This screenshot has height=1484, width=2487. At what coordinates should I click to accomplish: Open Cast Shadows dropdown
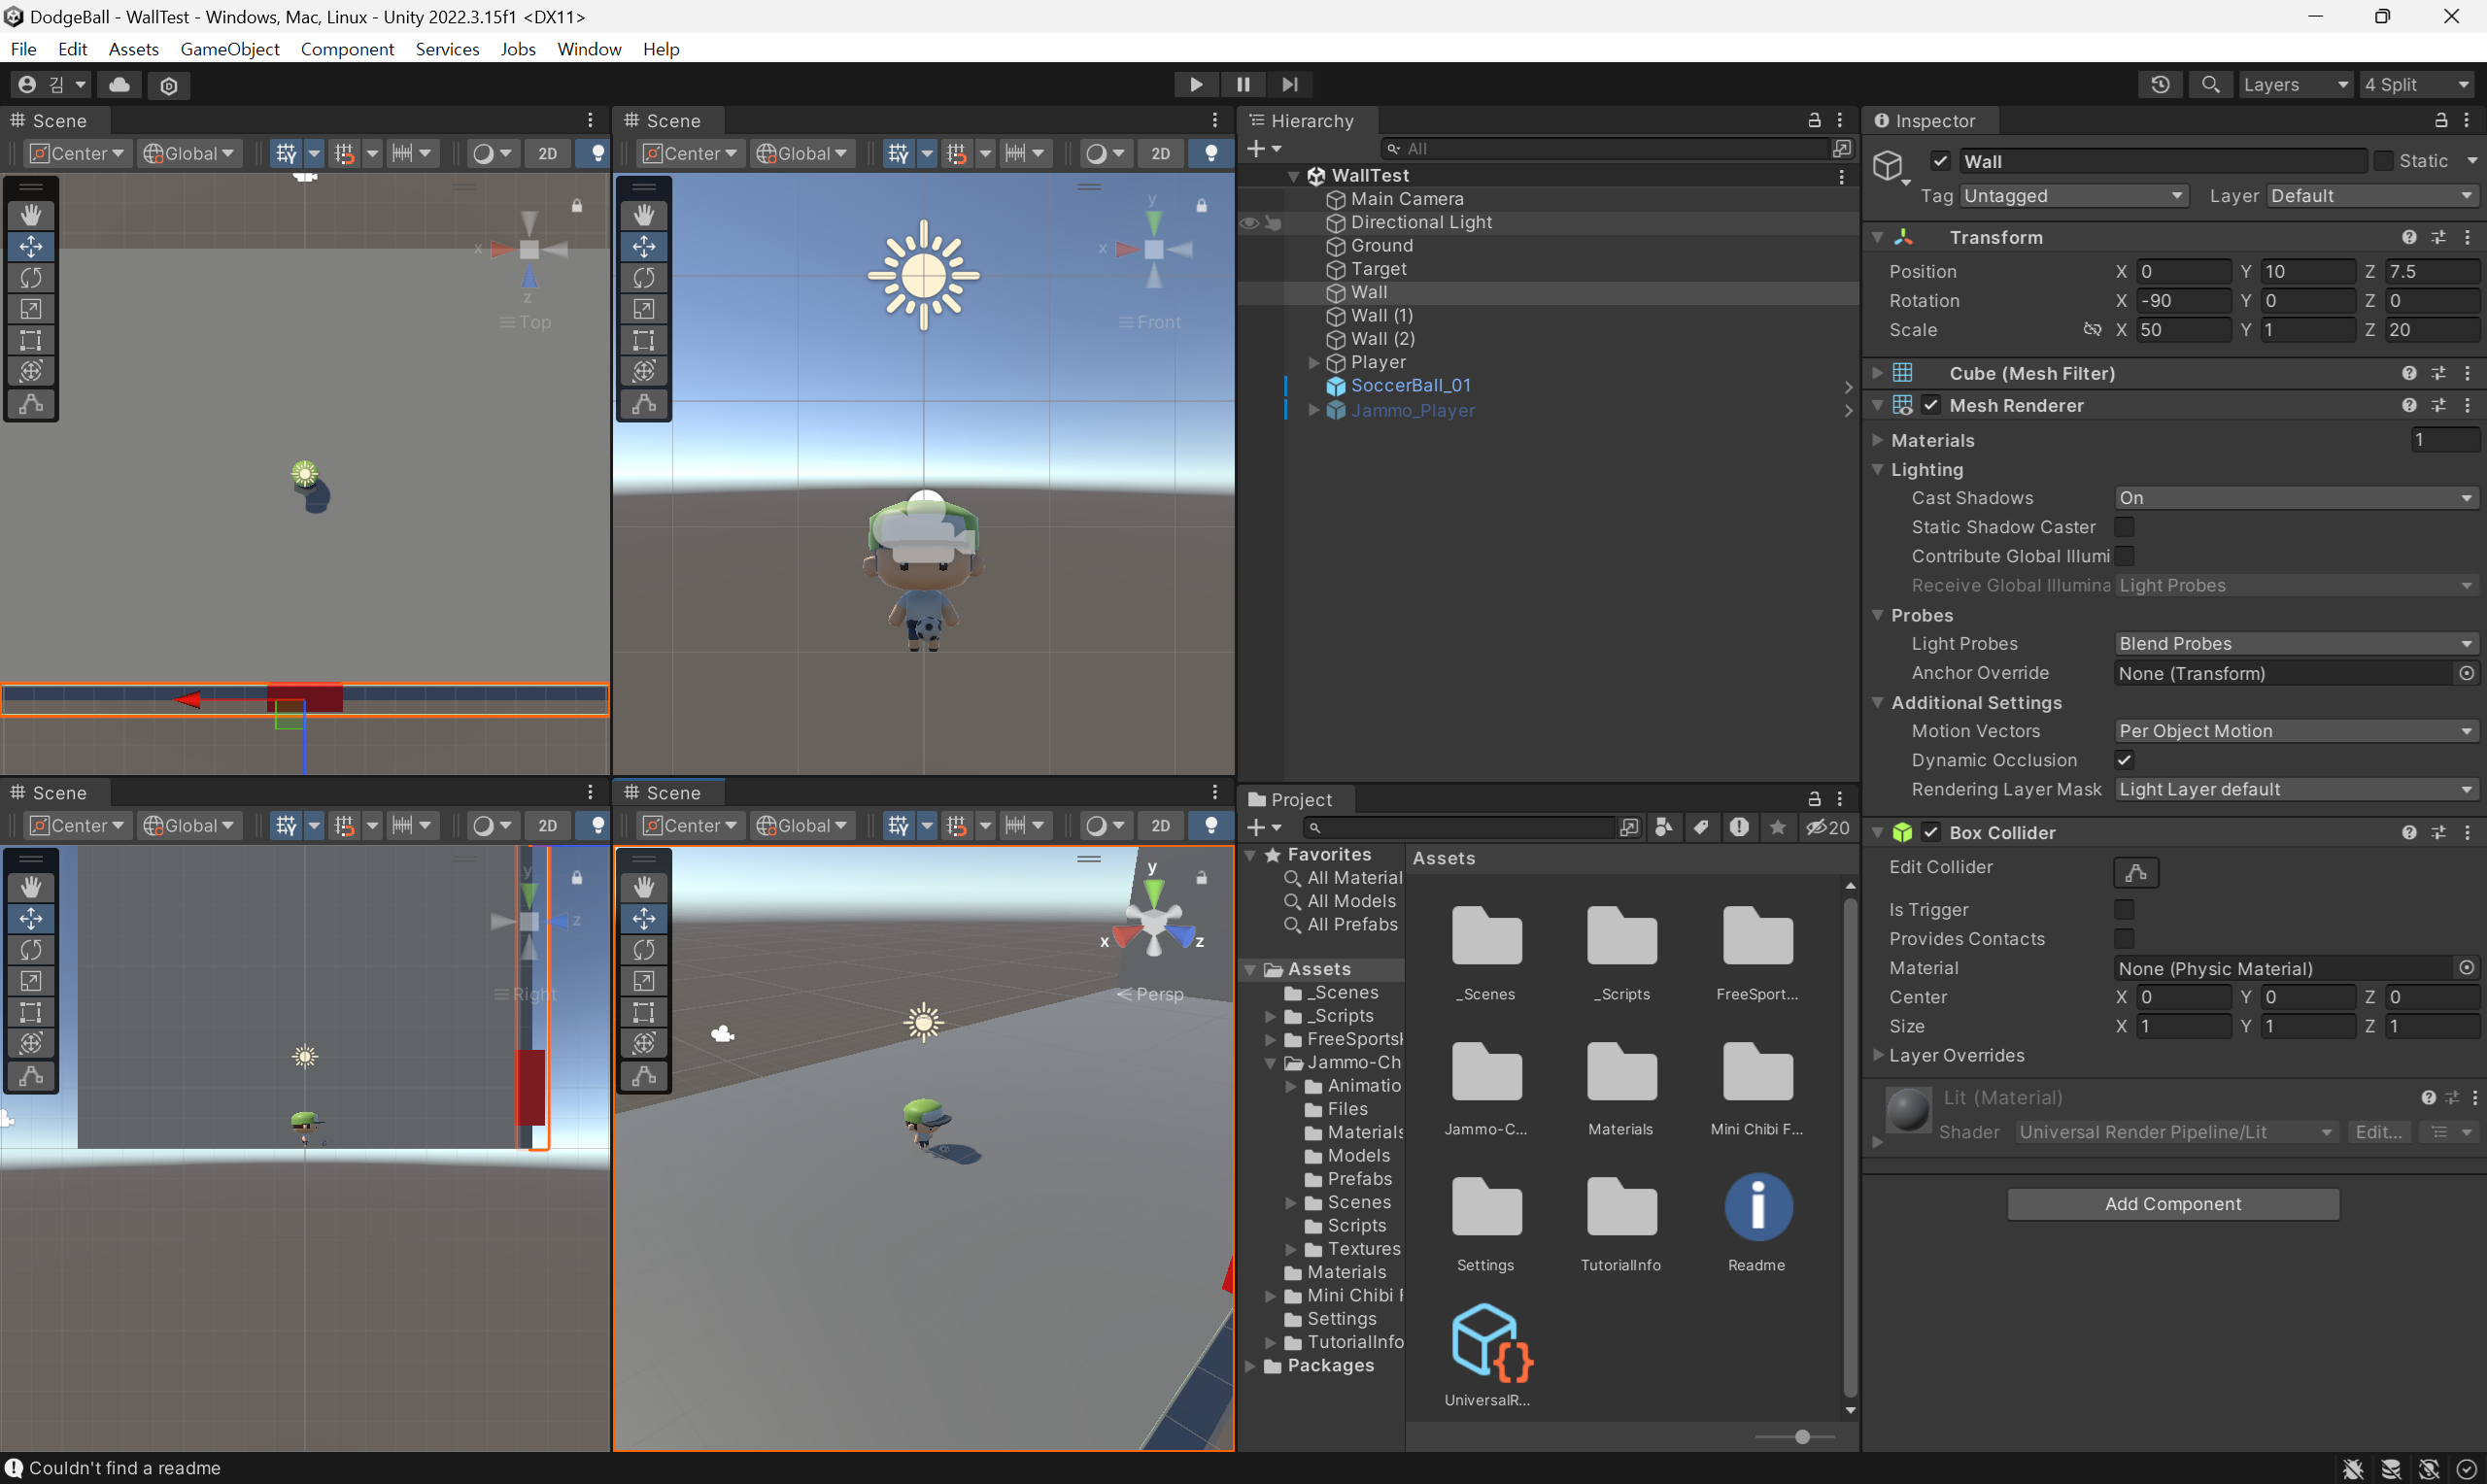(x=2296, y=498)
